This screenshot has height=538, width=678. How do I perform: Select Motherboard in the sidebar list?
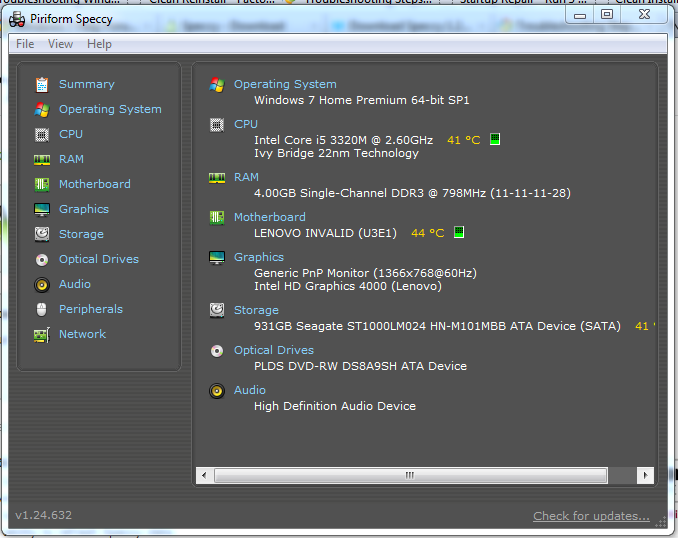coord(95,185)
